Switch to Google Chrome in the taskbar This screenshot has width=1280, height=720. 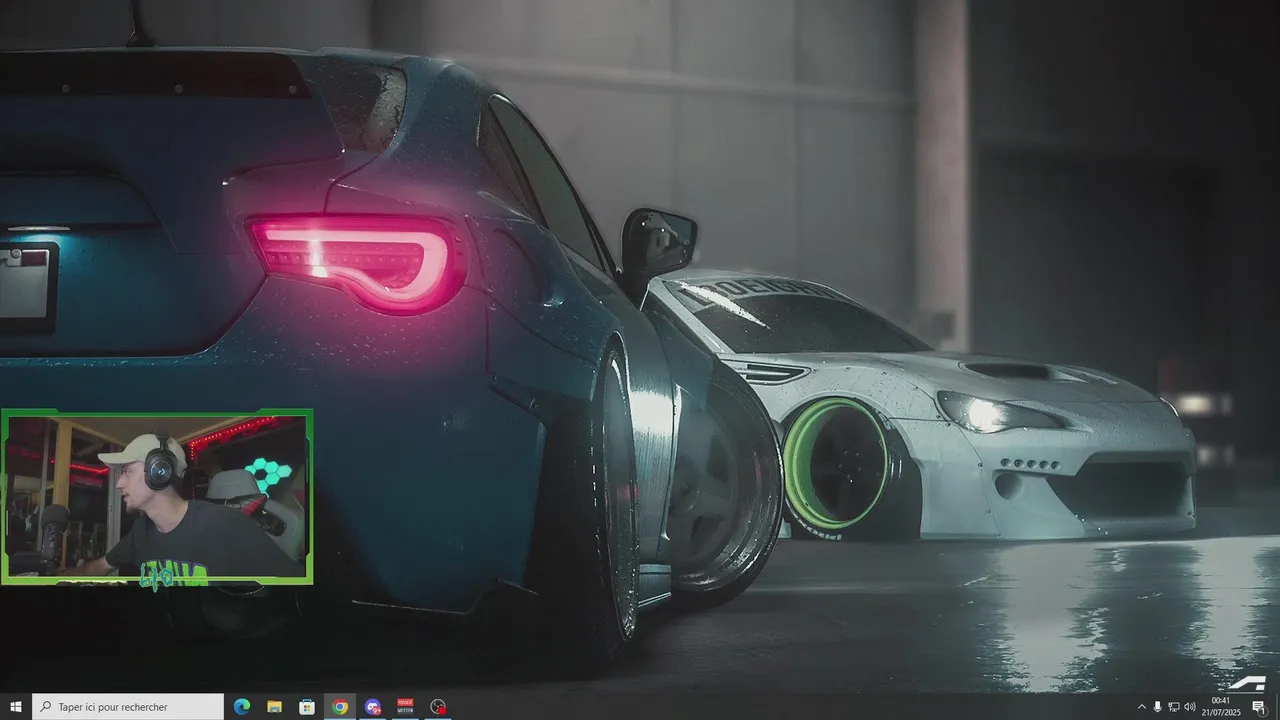(x=340, y=707)
